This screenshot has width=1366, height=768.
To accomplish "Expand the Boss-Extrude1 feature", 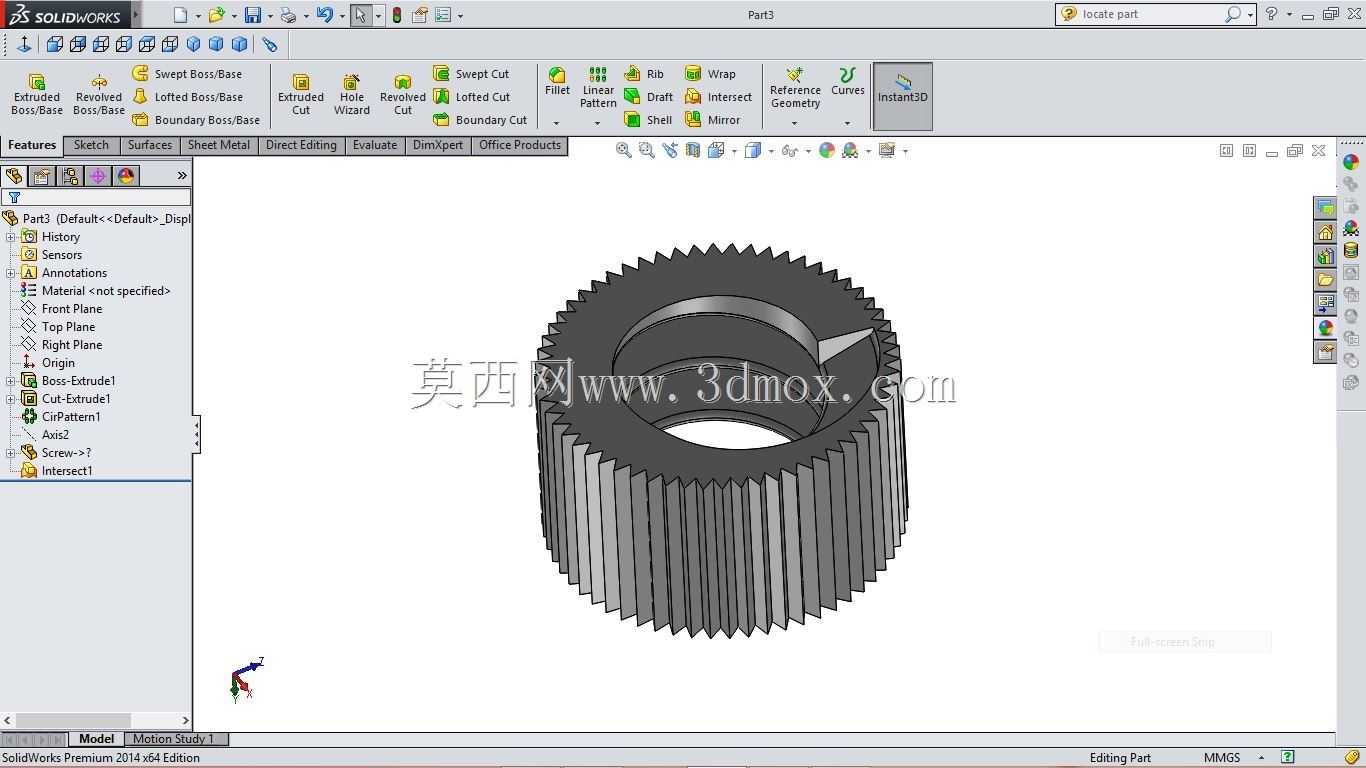I will pos(11,381).
